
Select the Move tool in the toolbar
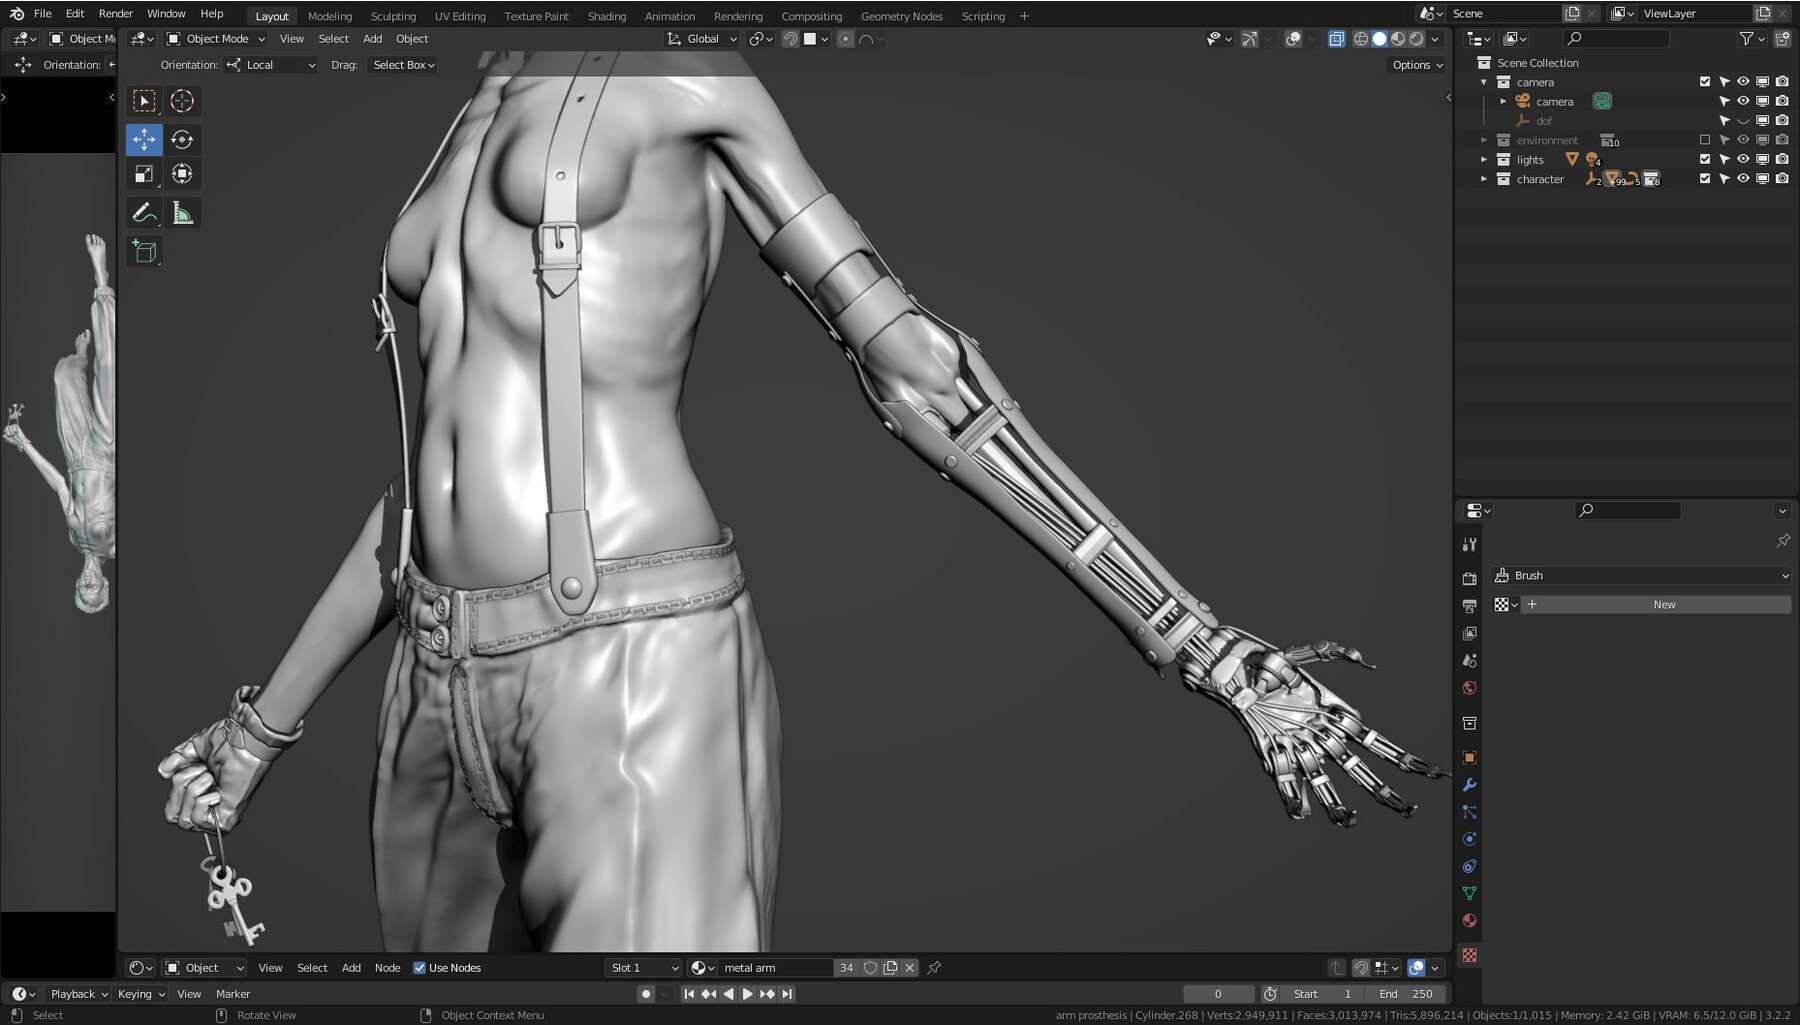click(x=143, y=140)
